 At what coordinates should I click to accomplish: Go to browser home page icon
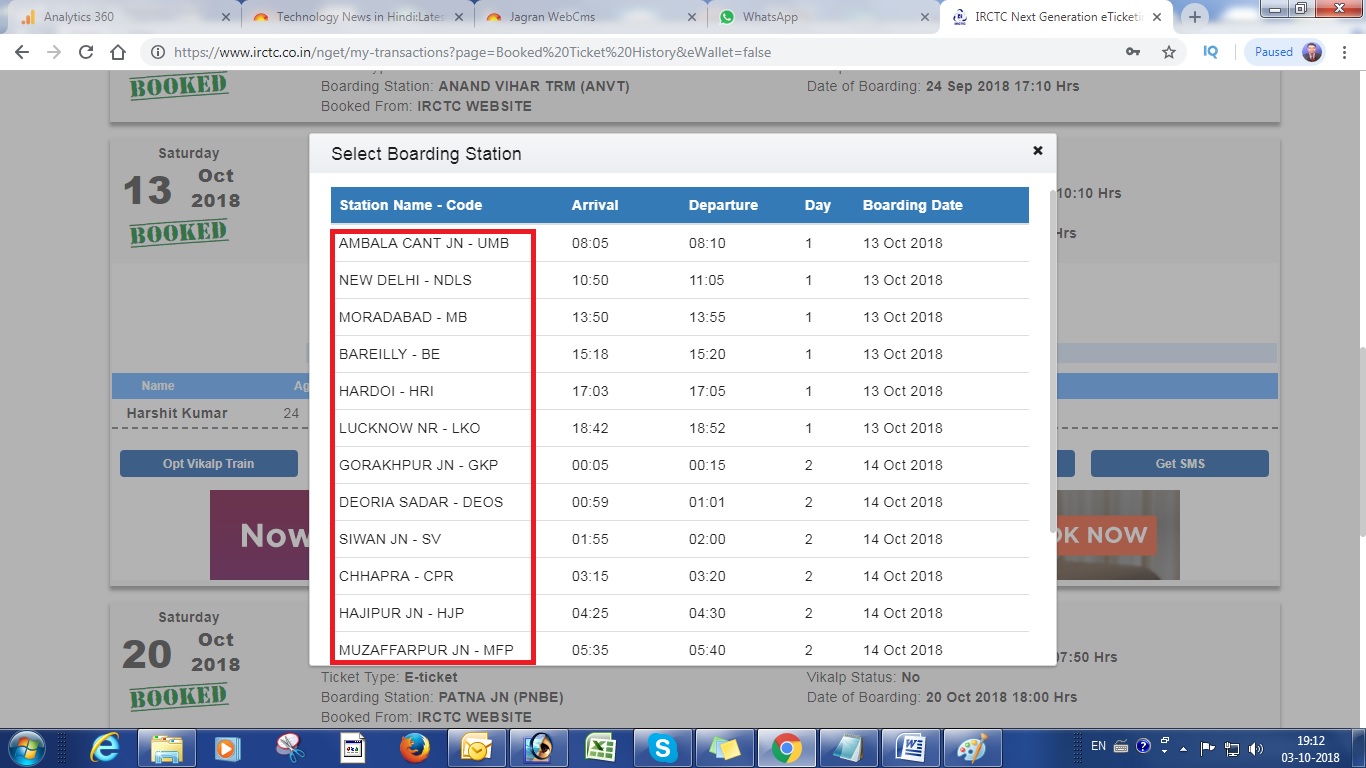(118, 52)
